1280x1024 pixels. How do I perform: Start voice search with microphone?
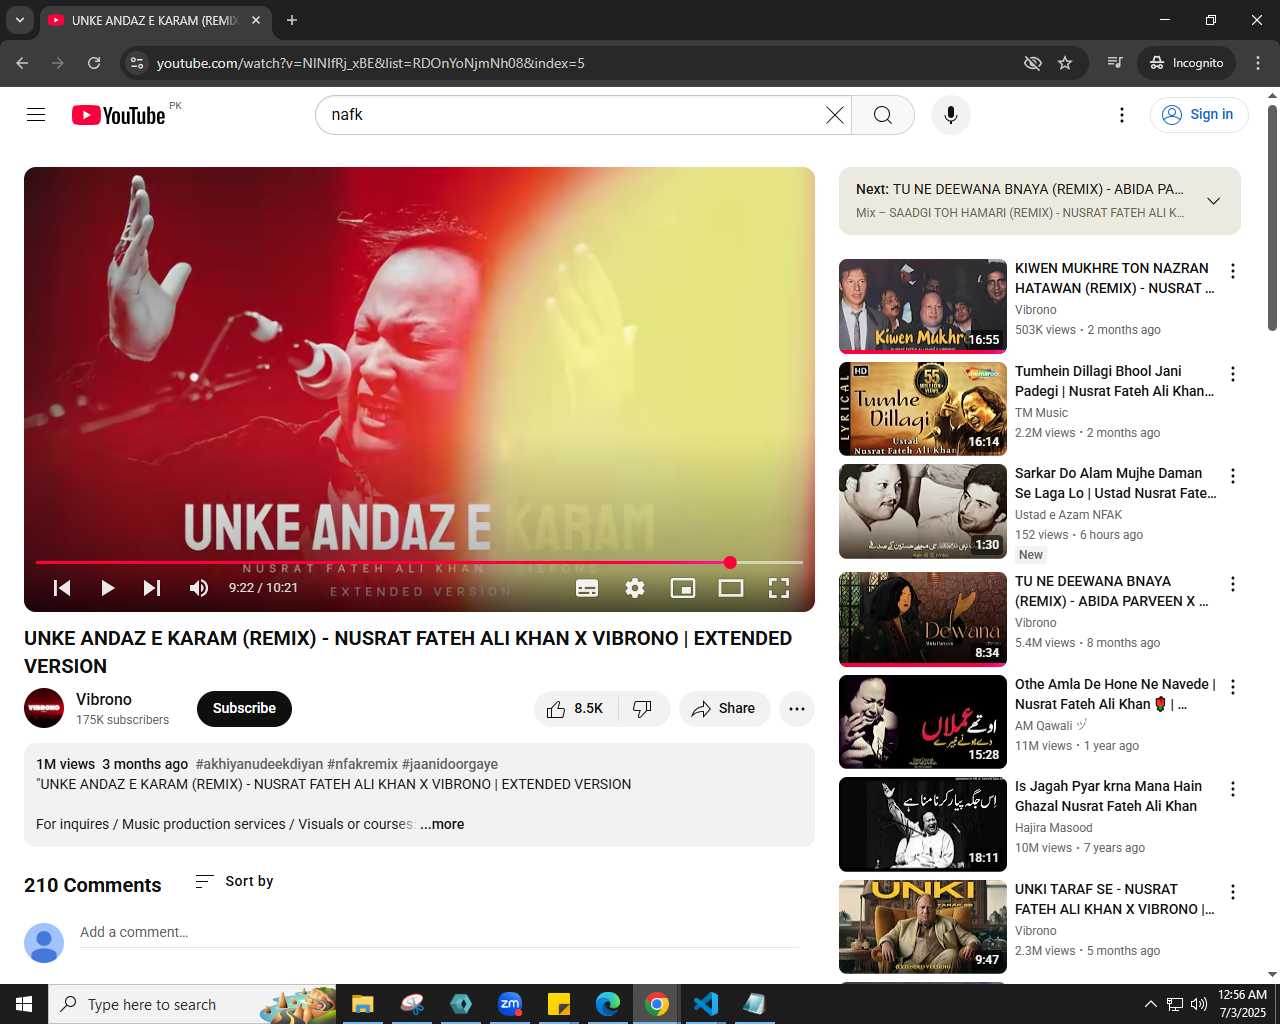951,115
